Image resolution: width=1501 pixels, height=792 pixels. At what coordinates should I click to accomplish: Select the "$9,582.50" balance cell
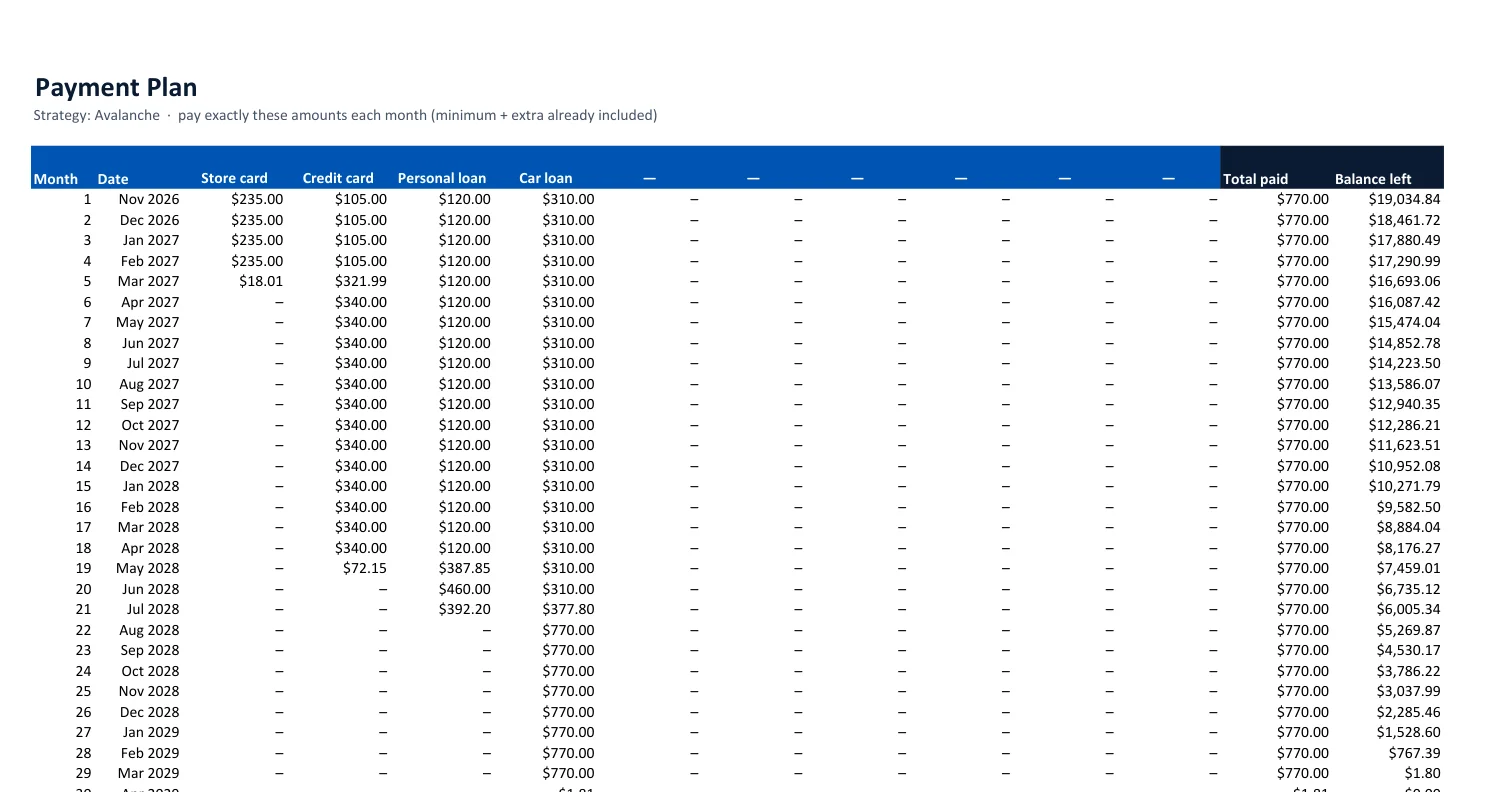(x=1409, y=507)
